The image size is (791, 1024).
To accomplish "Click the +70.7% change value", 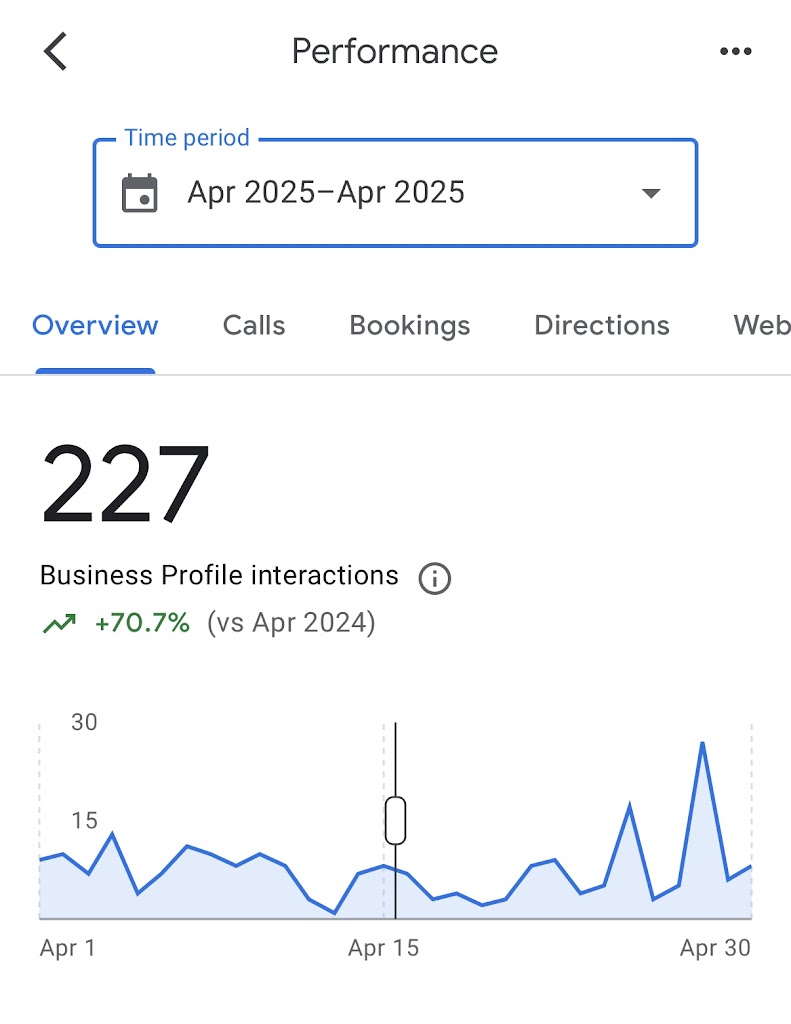I will (x=142, y=623).
